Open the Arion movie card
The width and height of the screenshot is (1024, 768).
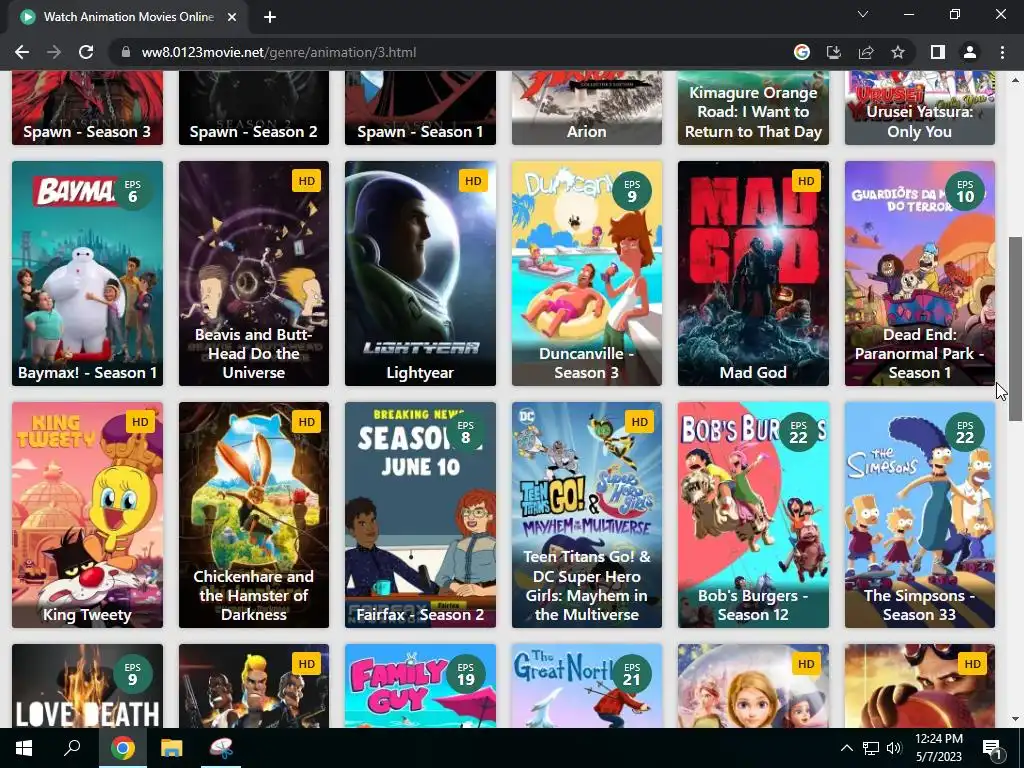(x=586, y=108)
